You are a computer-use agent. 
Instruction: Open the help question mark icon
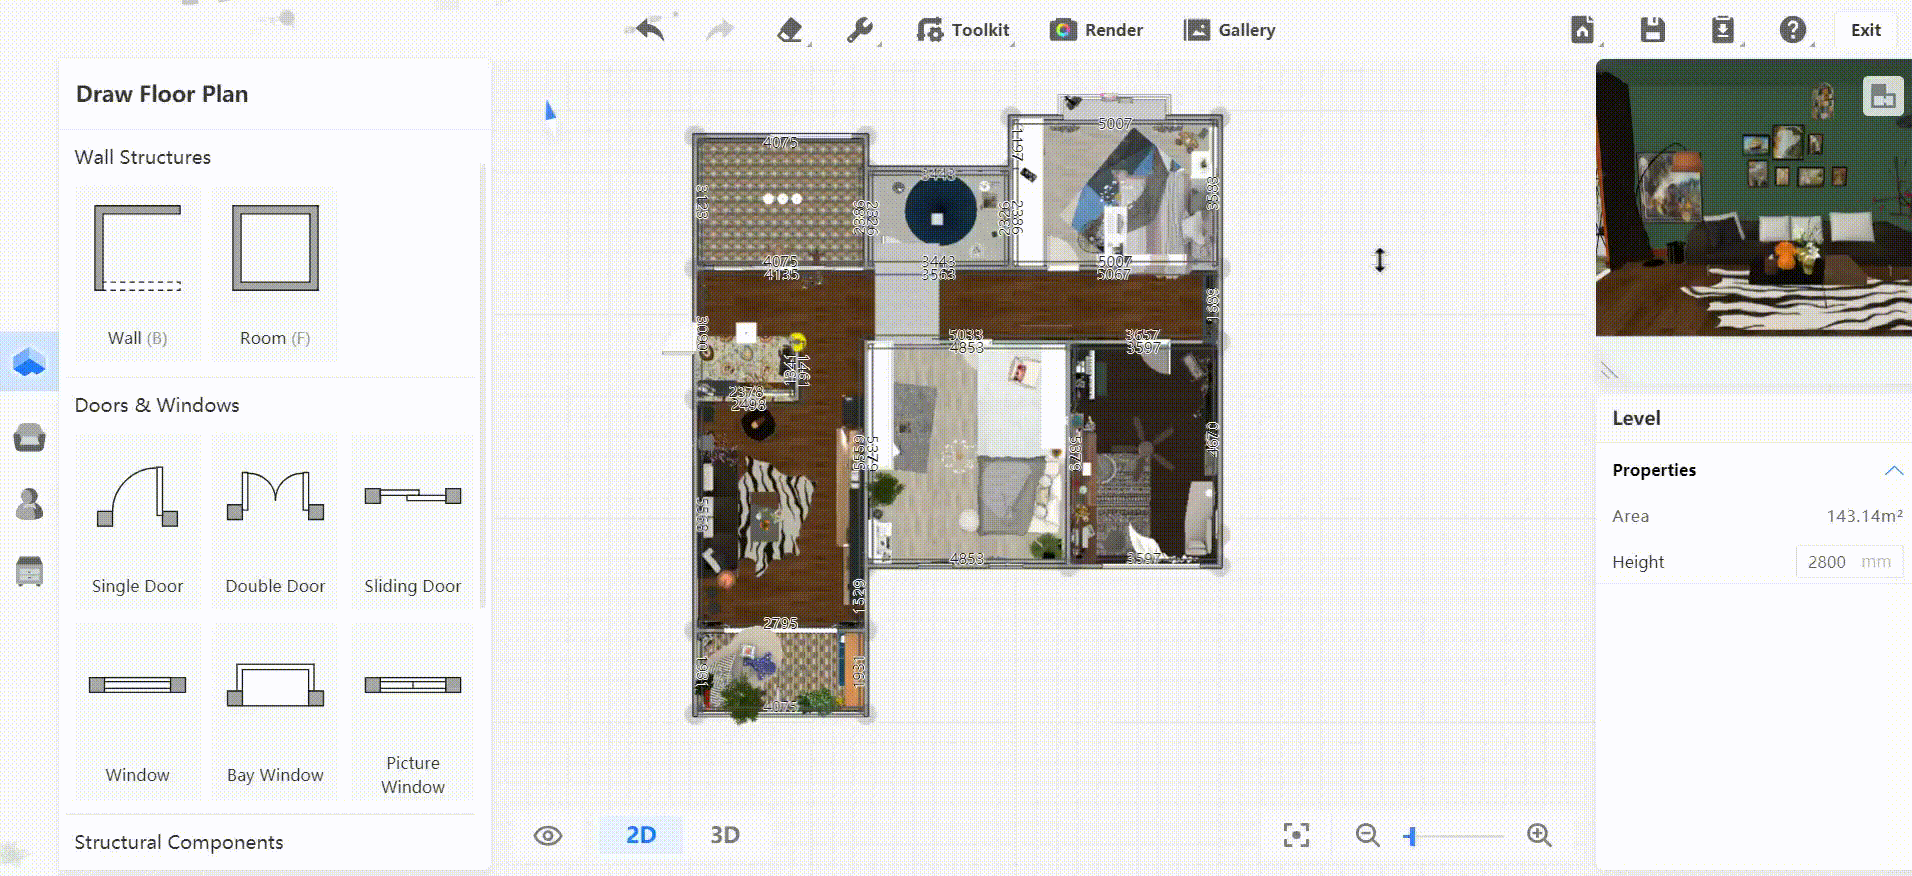(x=1792, y=30)
